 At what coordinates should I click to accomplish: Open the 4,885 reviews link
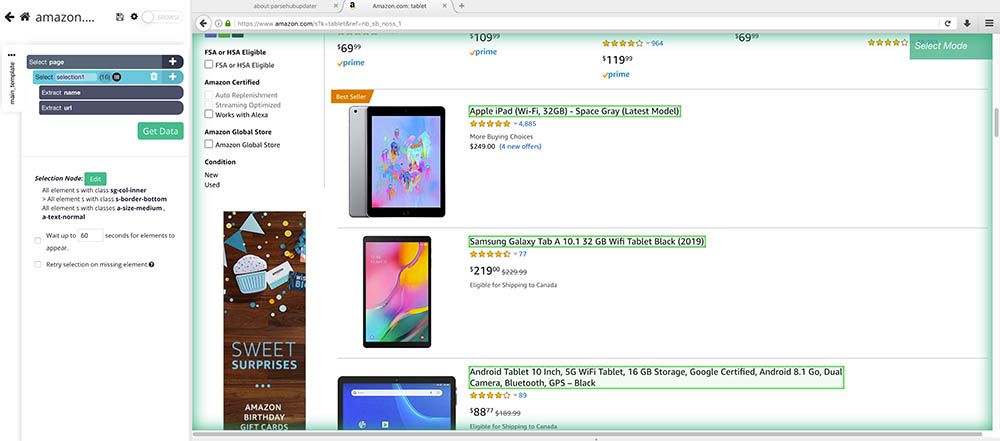click(x=527, y=124)
